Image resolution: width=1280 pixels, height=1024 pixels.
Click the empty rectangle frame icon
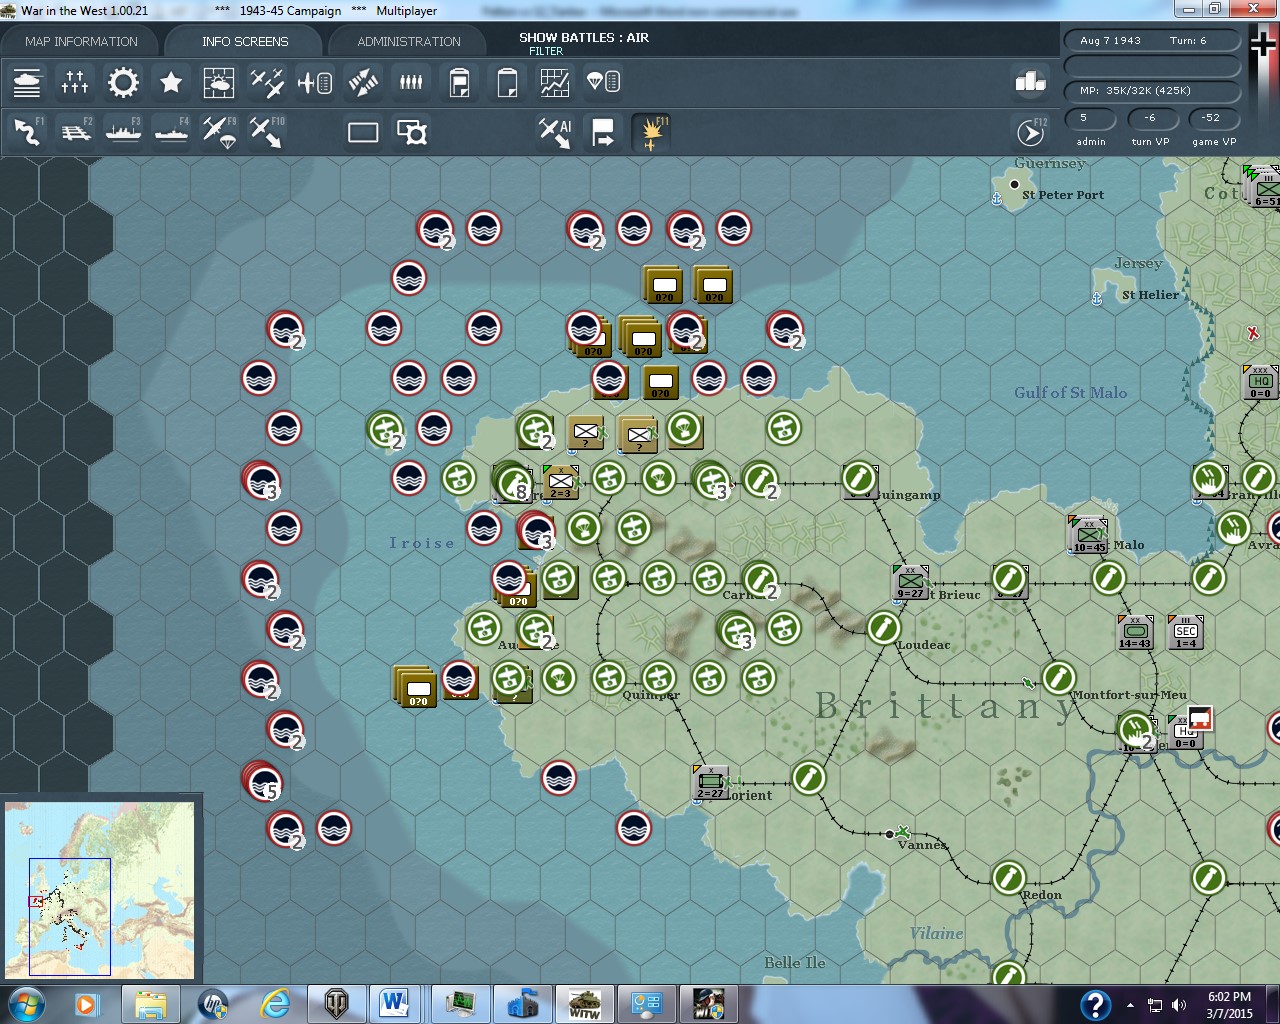[x=363, y=132]
